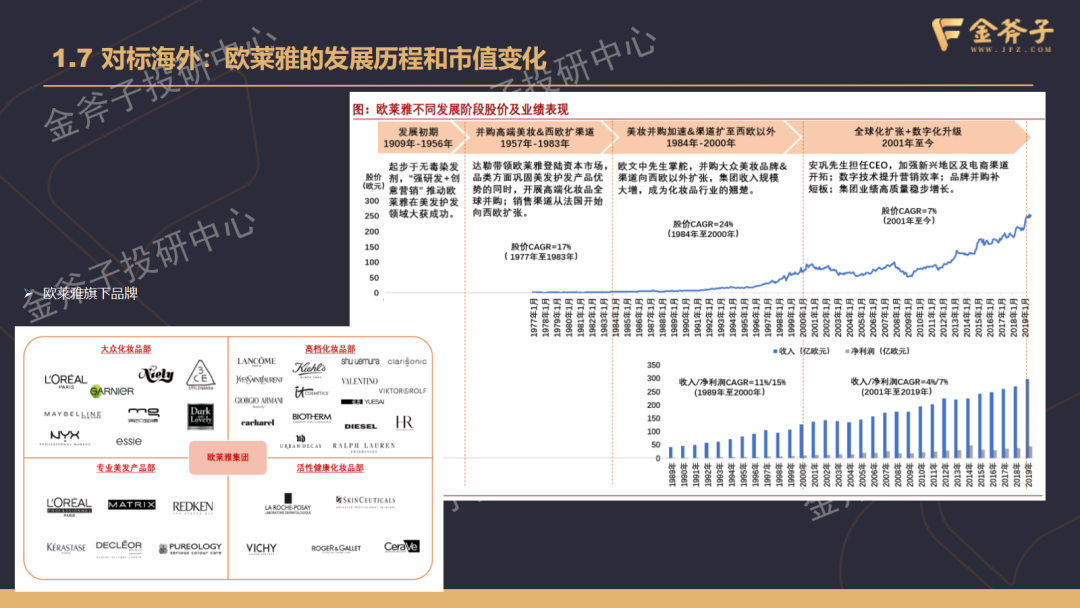Click the Matrix brand logo
The height and width of the screenshot is (608, 1080).
click(x=132, y=505)
